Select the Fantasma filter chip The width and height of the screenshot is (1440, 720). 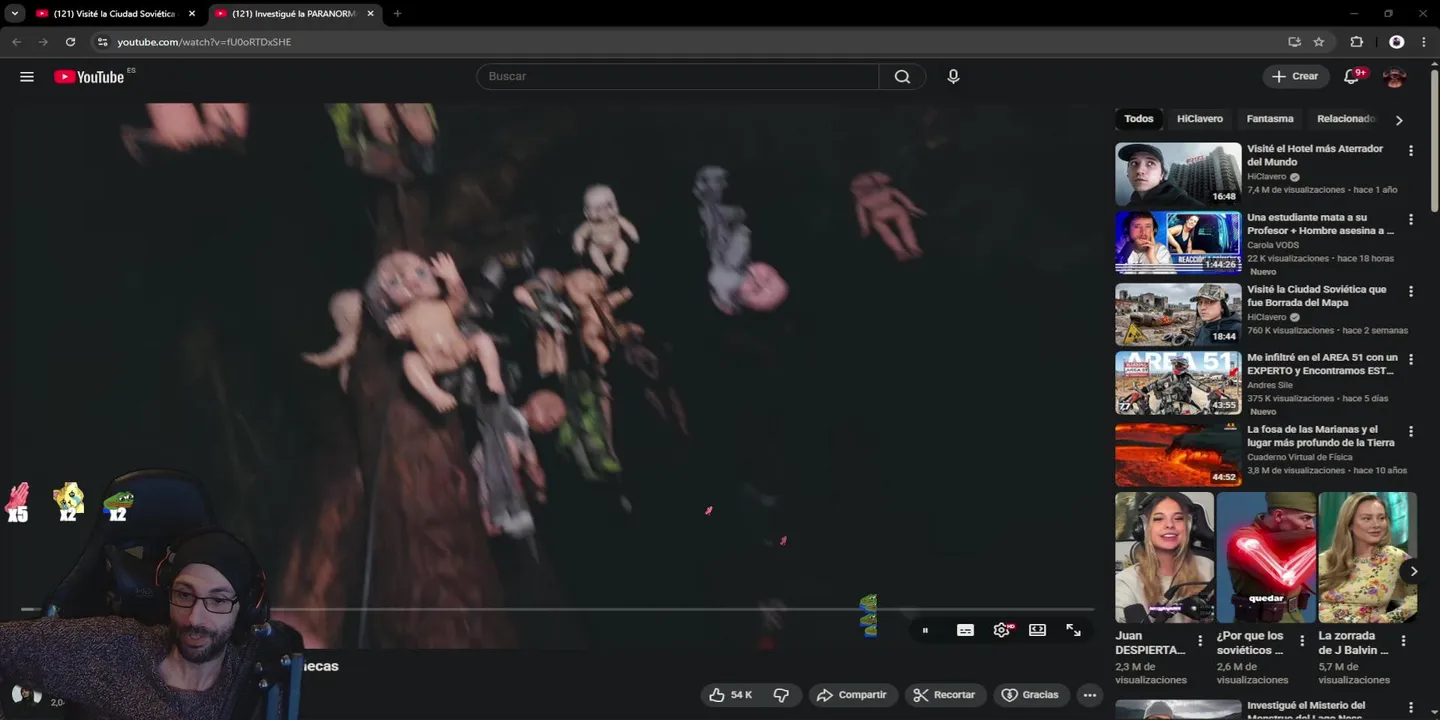point(1270,119)
